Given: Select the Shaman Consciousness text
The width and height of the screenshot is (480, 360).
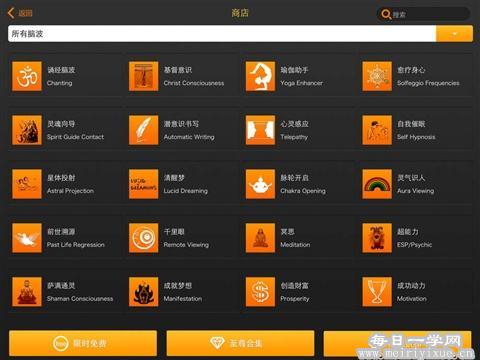Looking at the screenshot, I should pos(80,299).
